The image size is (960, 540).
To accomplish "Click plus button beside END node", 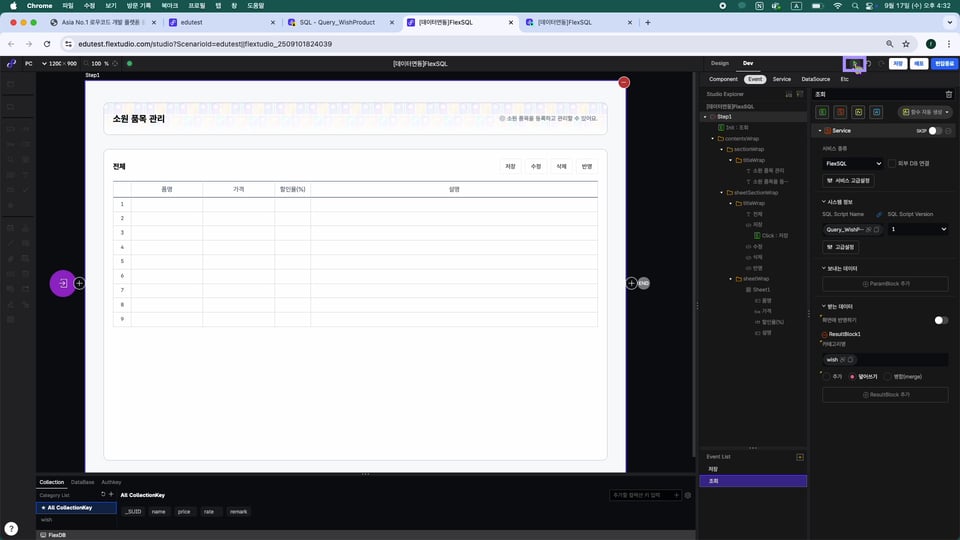I will tap(631, 283).
